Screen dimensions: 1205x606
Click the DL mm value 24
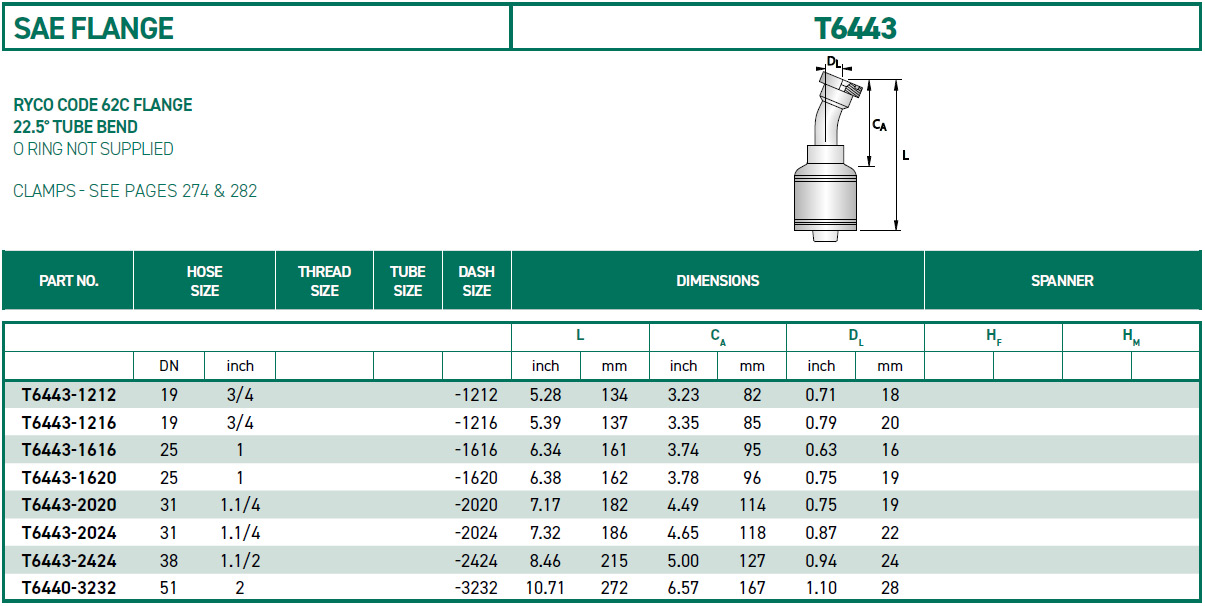tap(890, 560)
